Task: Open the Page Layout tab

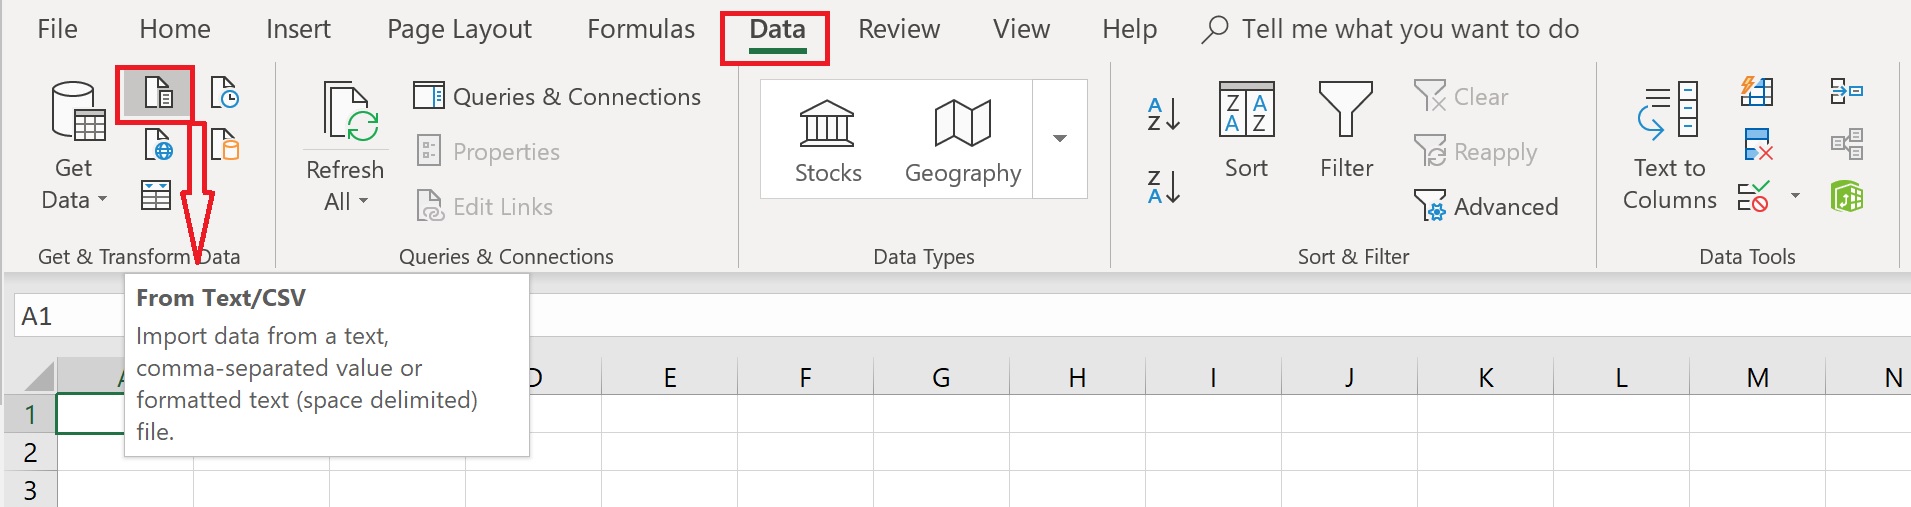Action: point(459,30)
